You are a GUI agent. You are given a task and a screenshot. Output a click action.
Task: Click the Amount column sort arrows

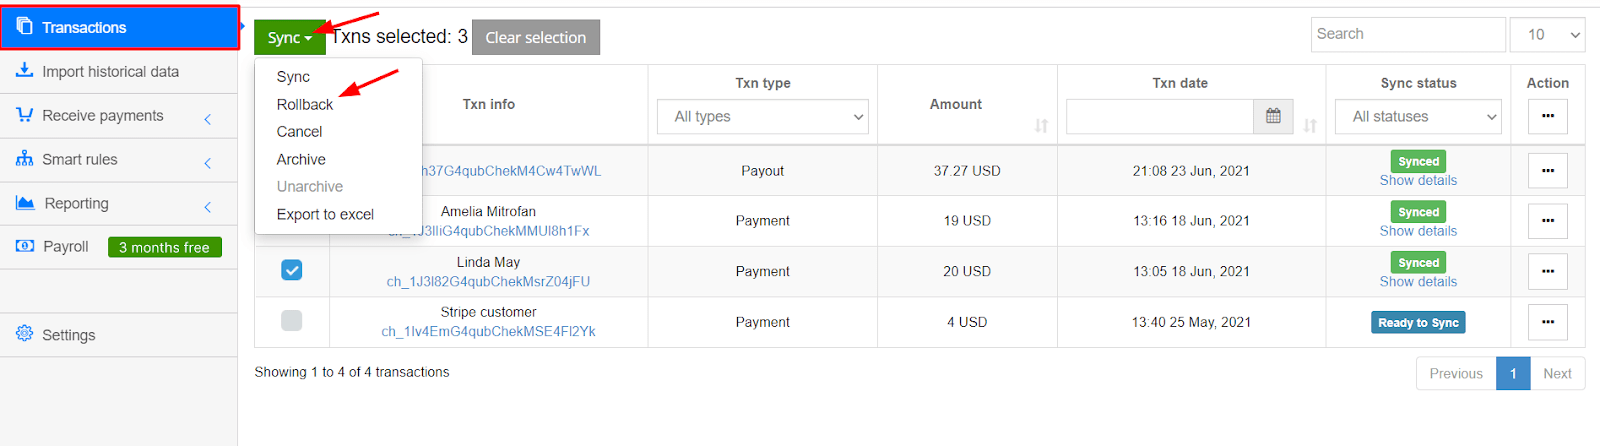[x=1041, y=125]
